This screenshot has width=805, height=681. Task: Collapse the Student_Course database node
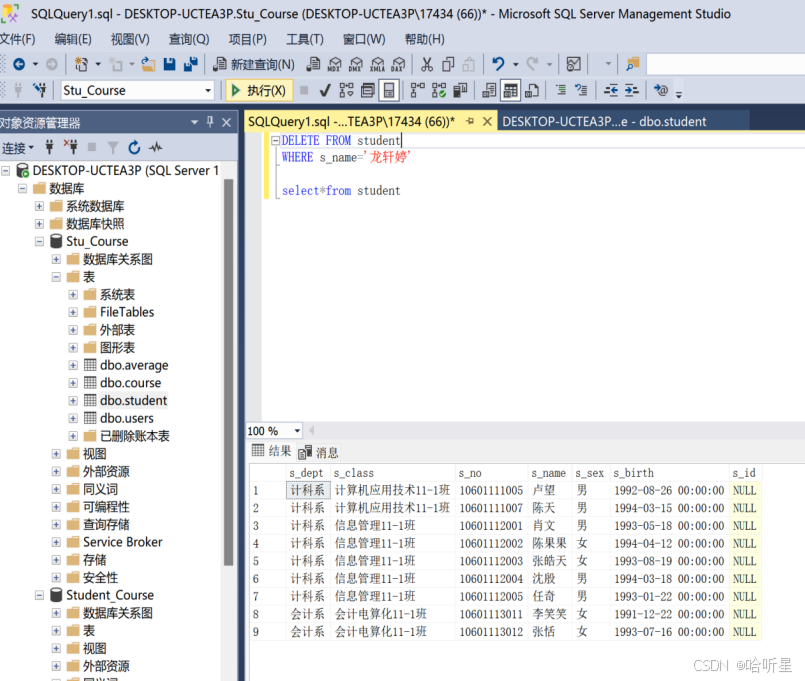(40, 595)
